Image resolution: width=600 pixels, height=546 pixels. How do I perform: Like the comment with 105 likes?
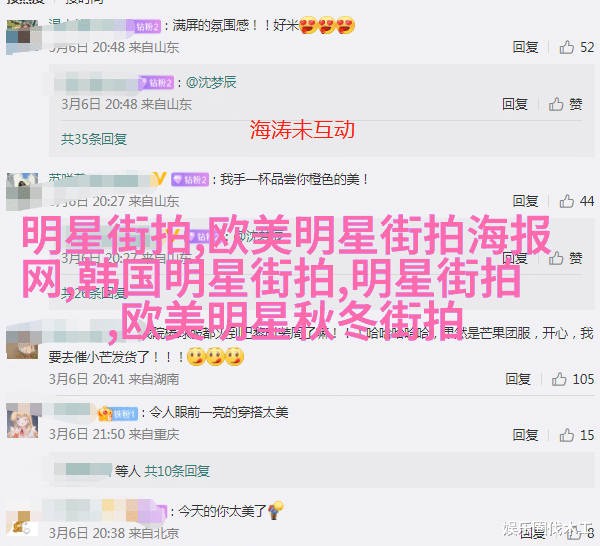559,379
